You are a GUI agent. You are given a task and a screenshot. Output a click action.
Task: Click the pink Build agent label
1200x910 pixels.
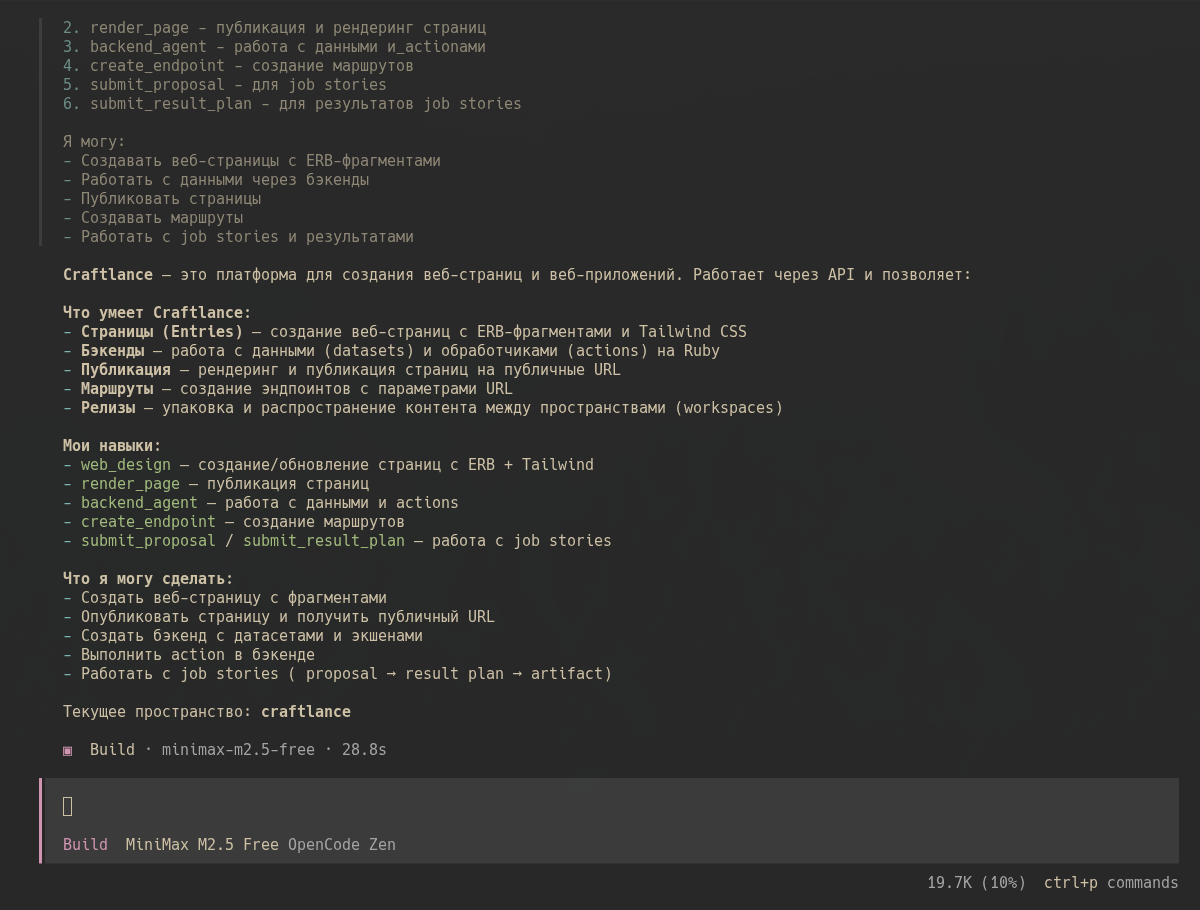85,845
